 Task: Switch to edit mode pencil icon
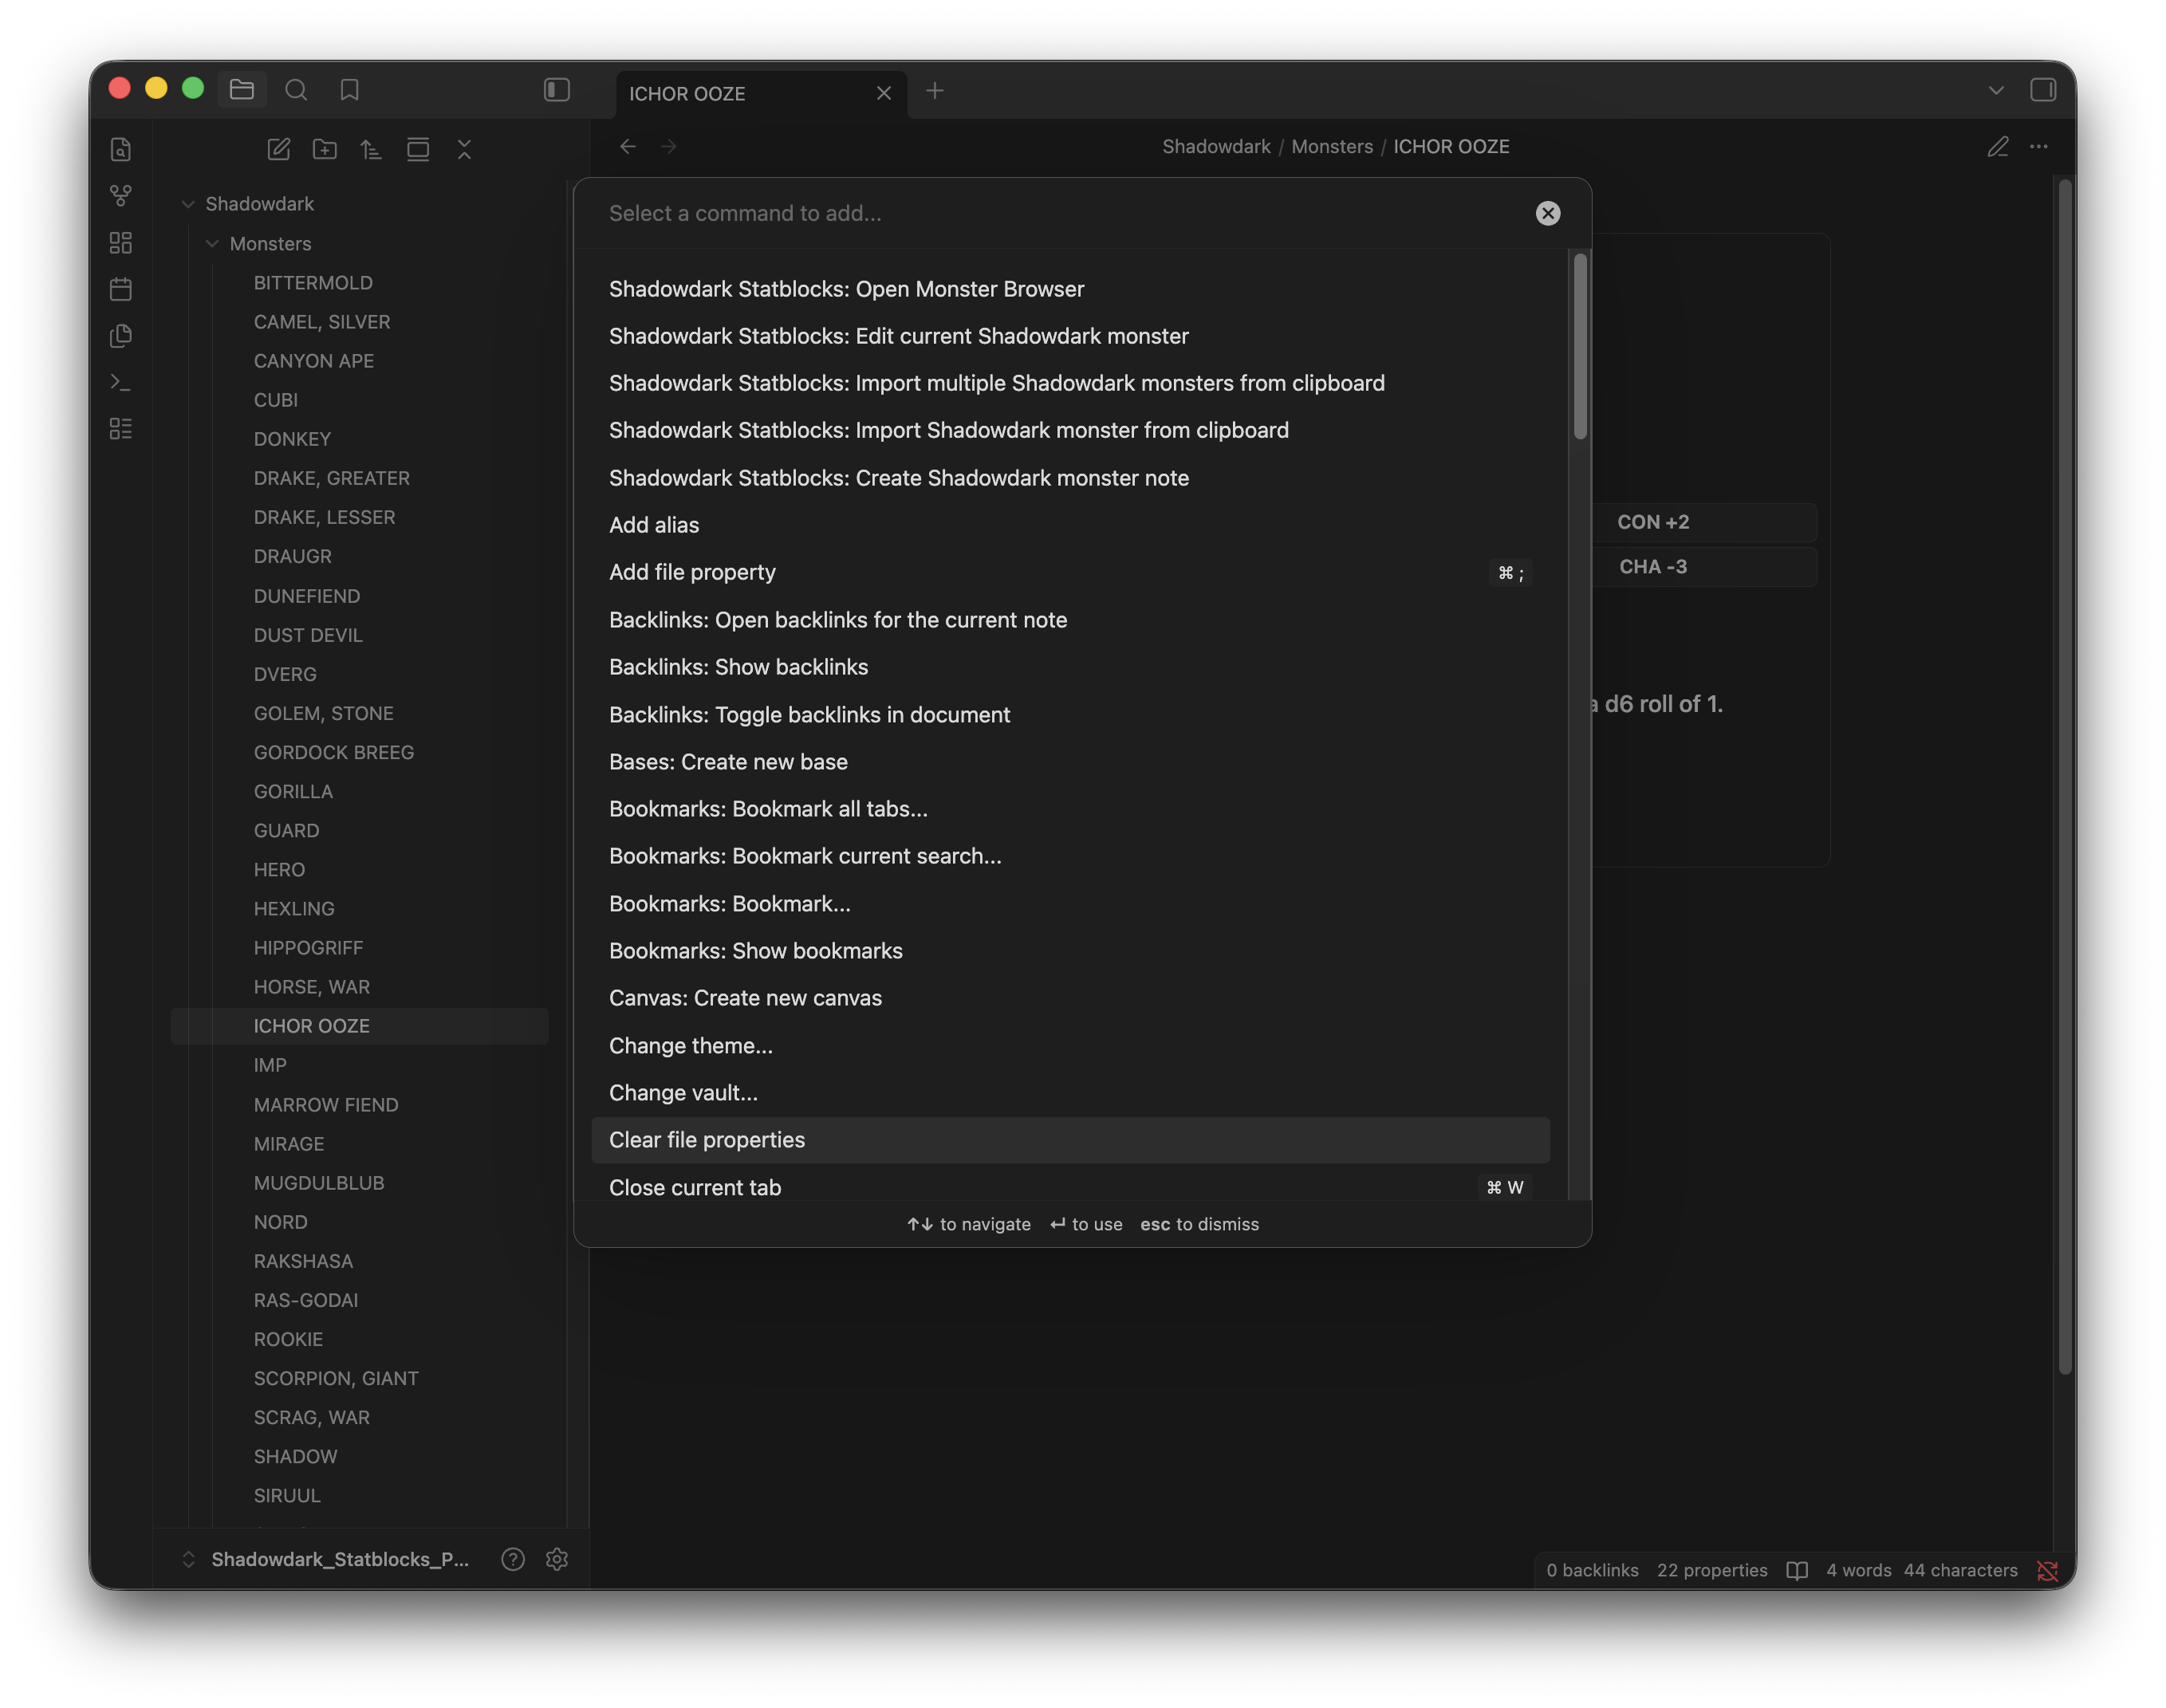click(x=1997, y=146)
